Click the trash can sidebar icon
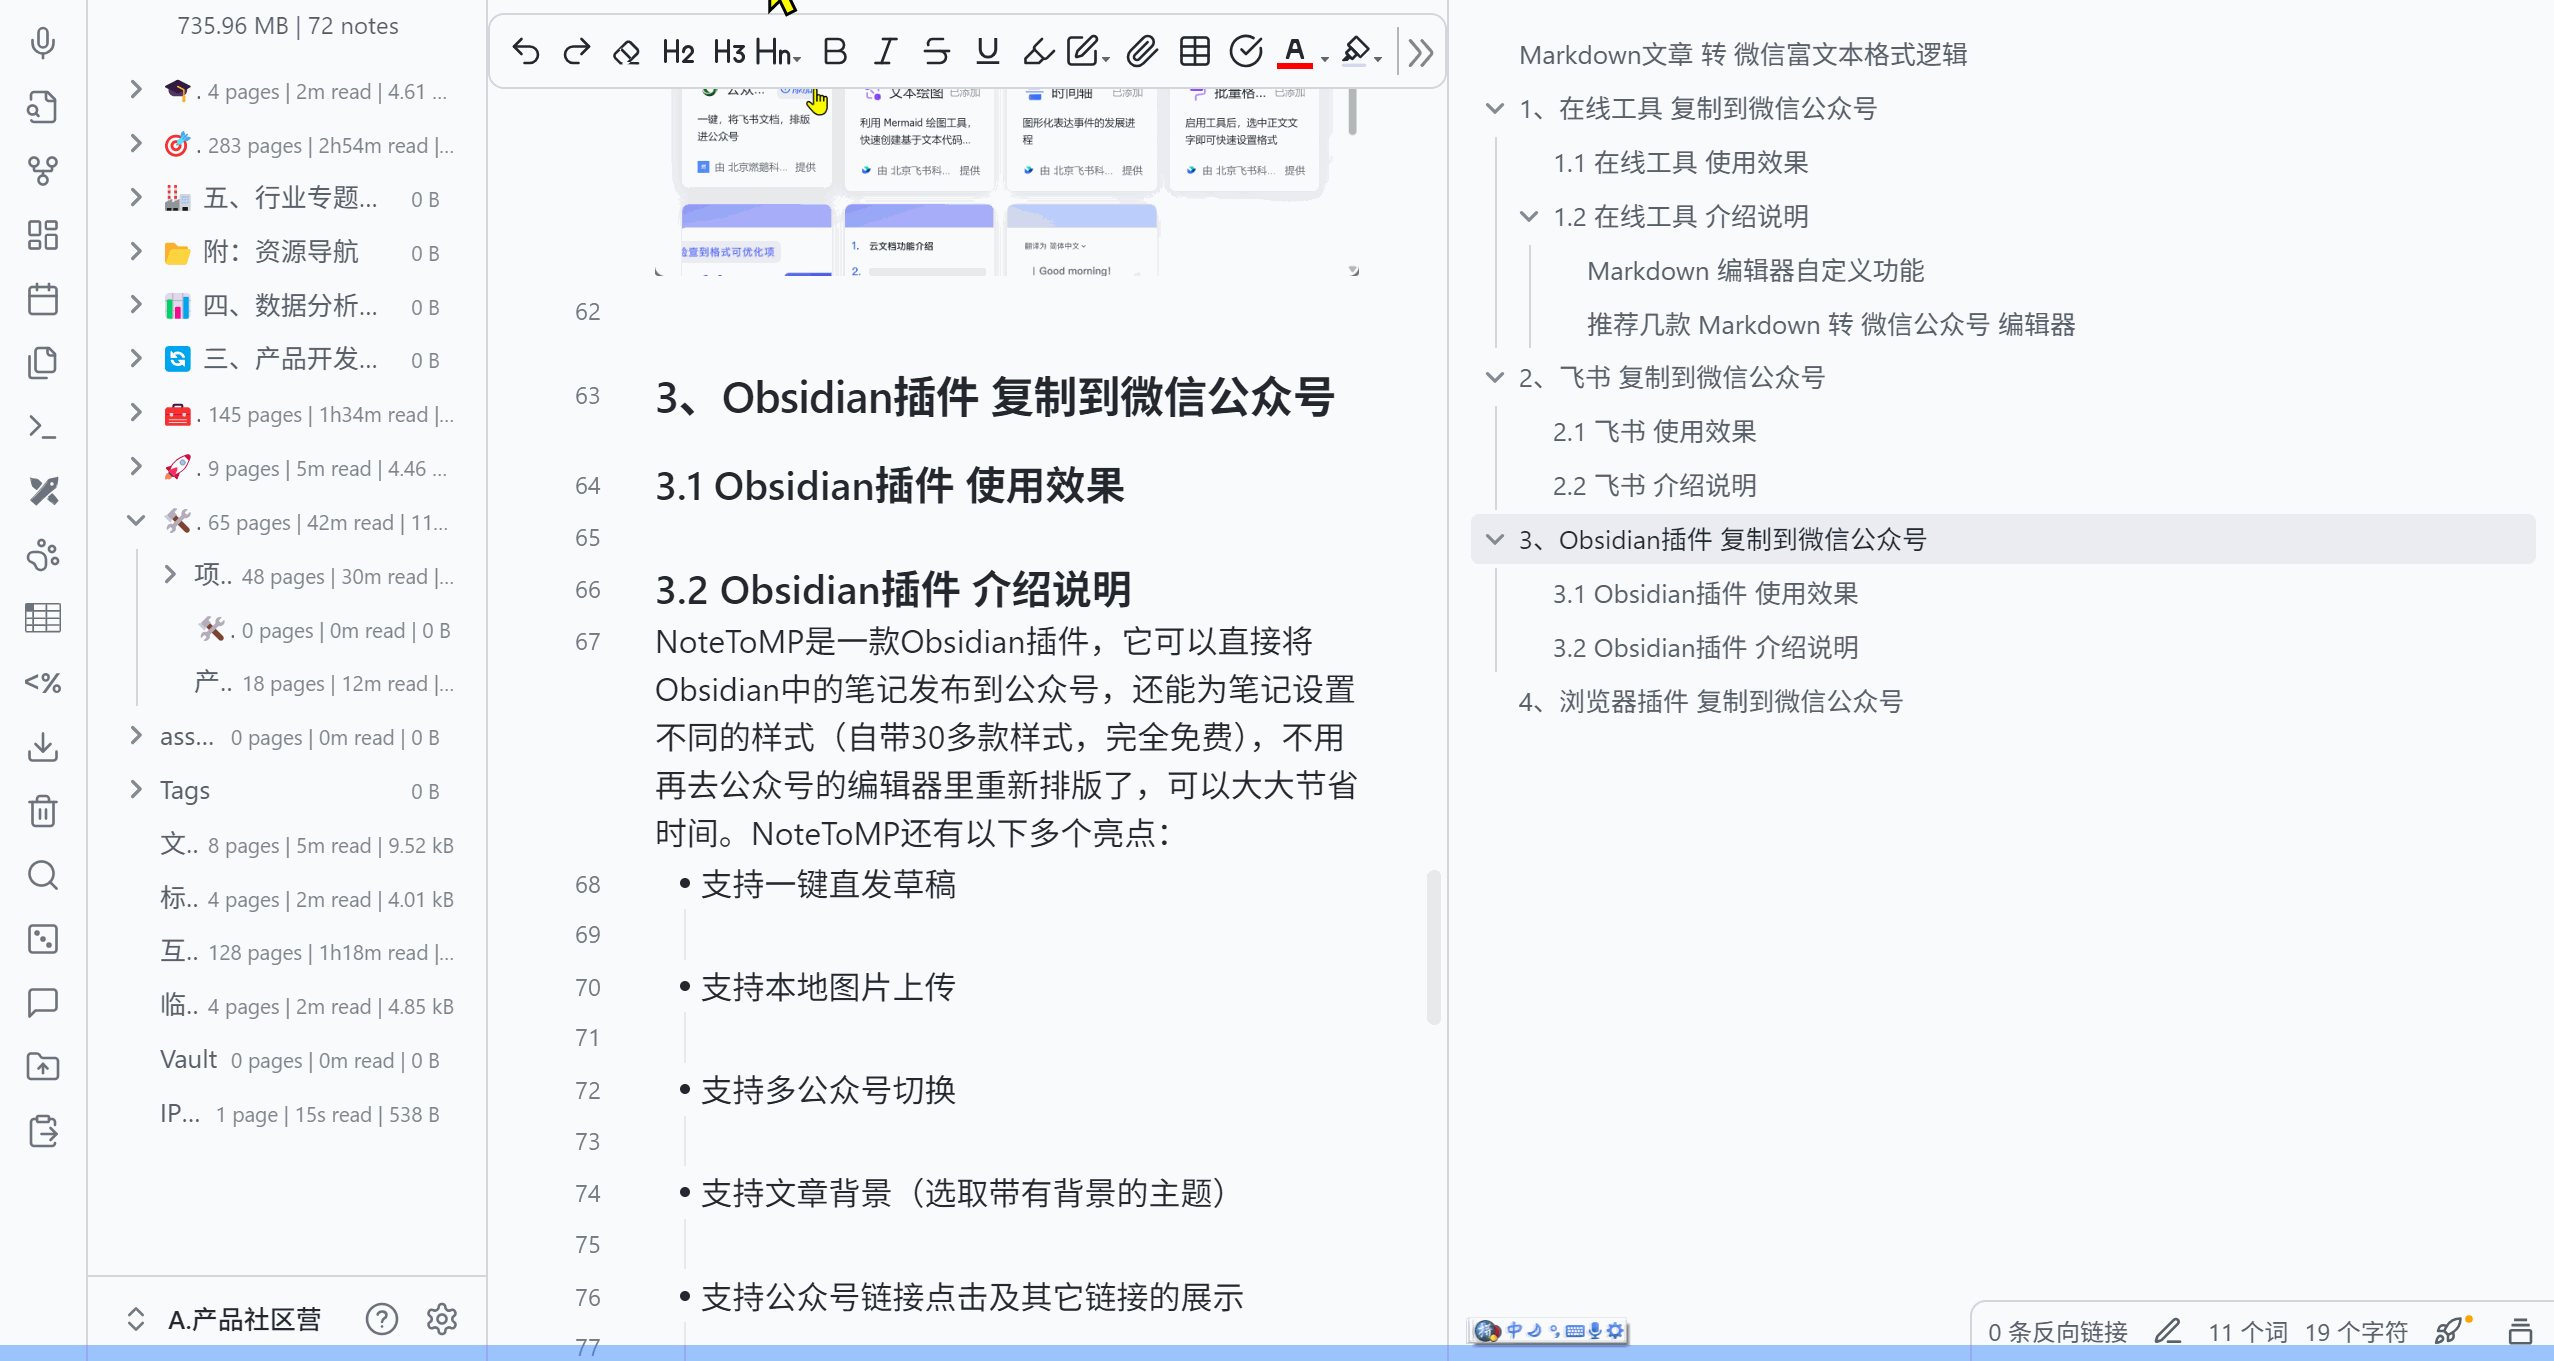 pyautogui.click(x=43, y=811)
